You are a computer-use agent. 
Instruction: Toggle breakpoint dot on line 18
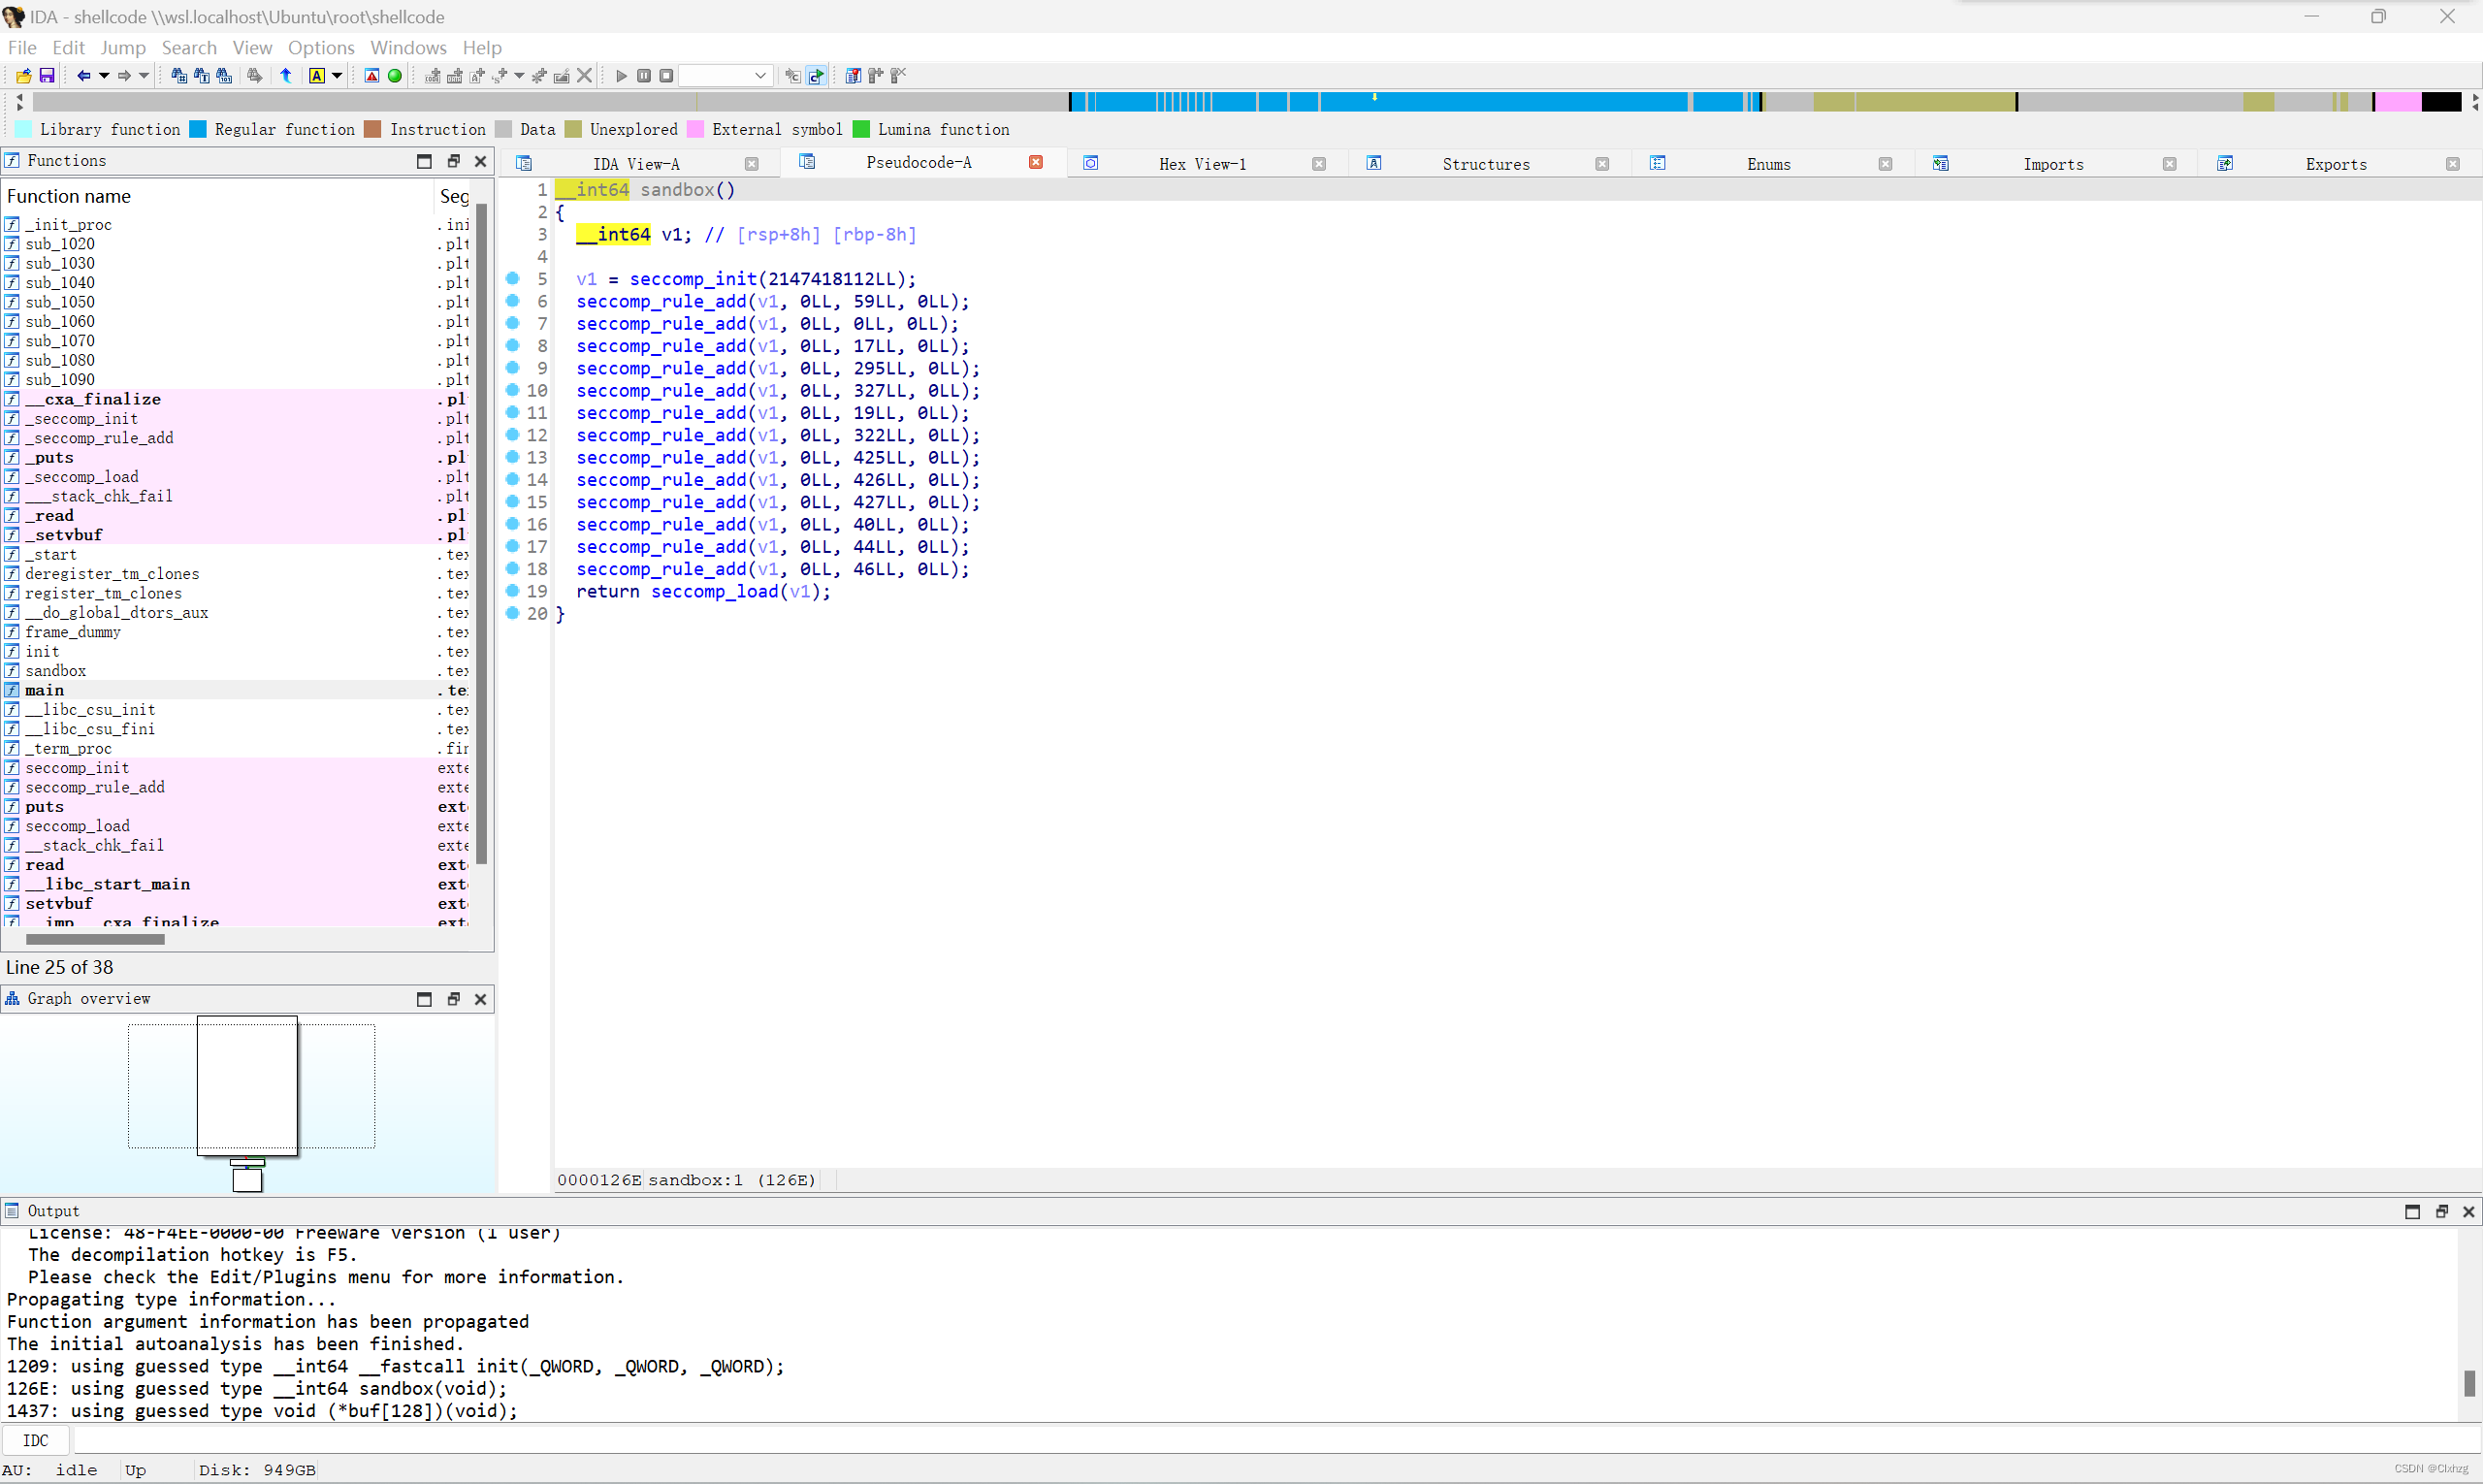[513, 568]
